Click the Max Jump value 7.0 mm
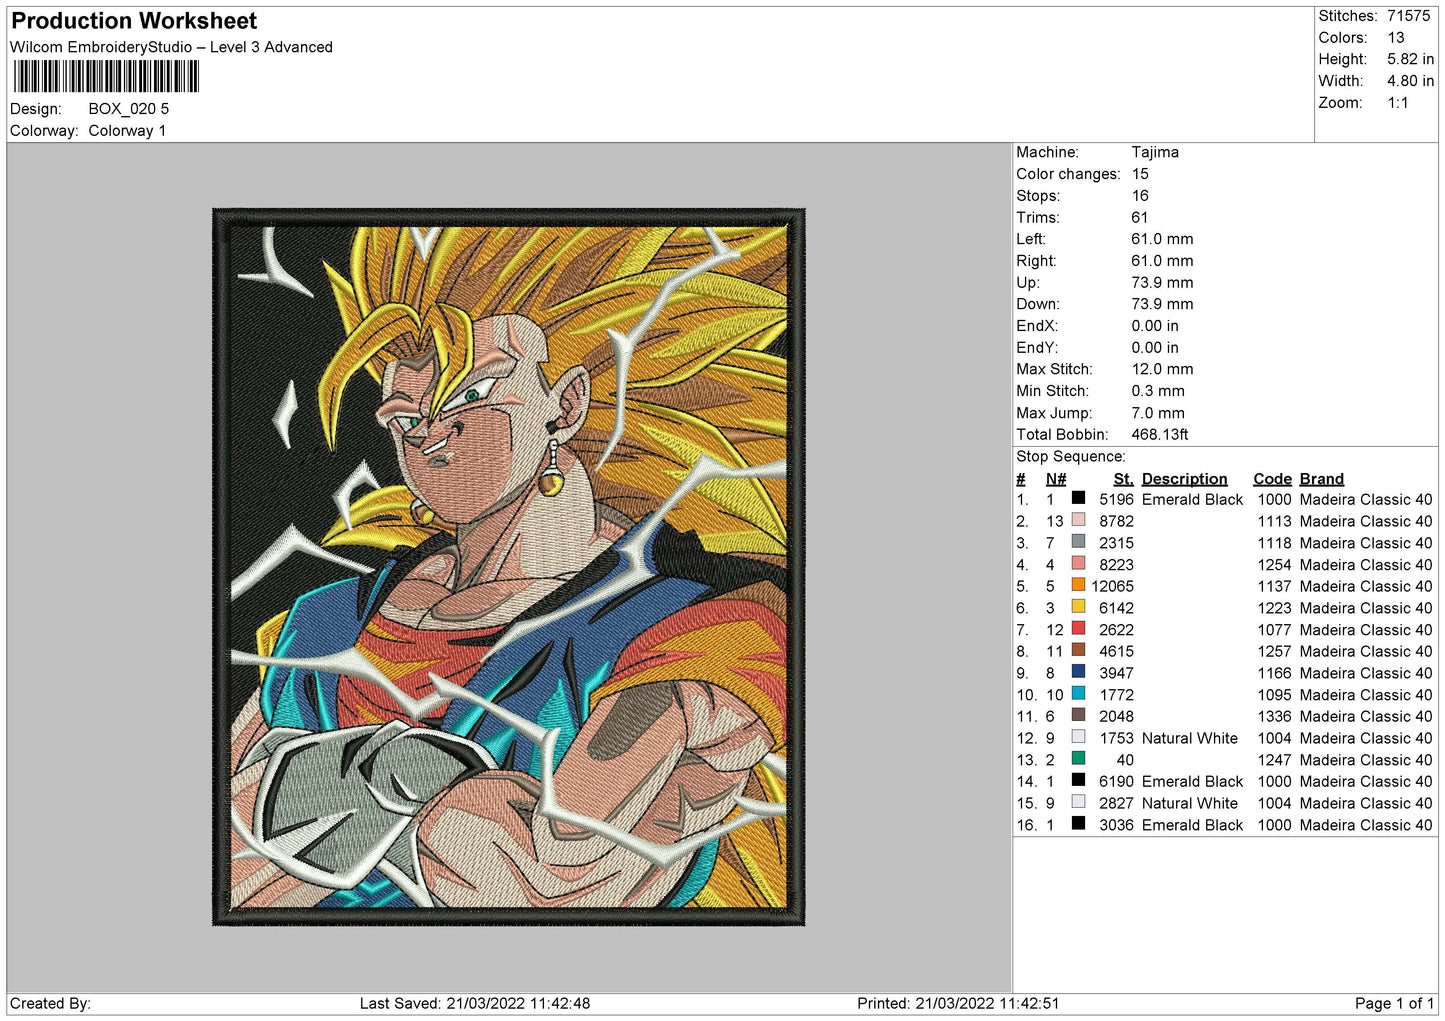Viewport: 1445px width, 1021px height. (1158, 413)
